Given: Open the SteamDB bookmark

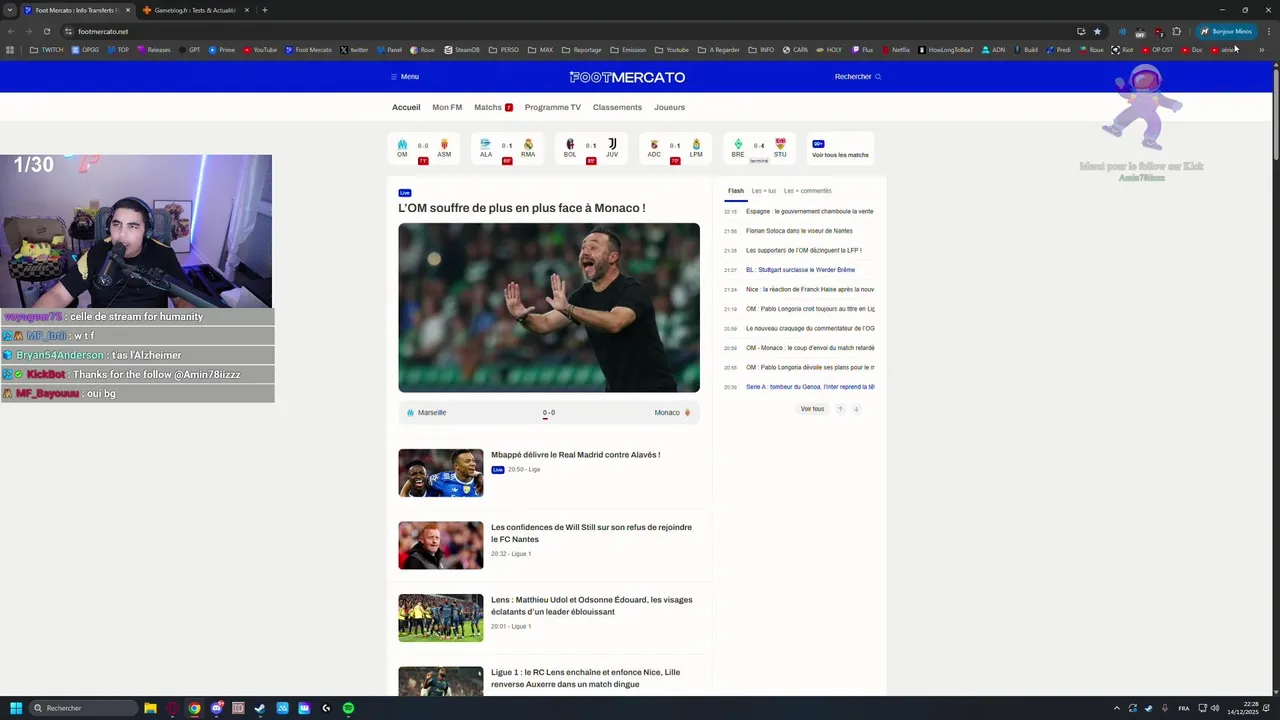Looking at the screenshot, I should click(461, 50).
